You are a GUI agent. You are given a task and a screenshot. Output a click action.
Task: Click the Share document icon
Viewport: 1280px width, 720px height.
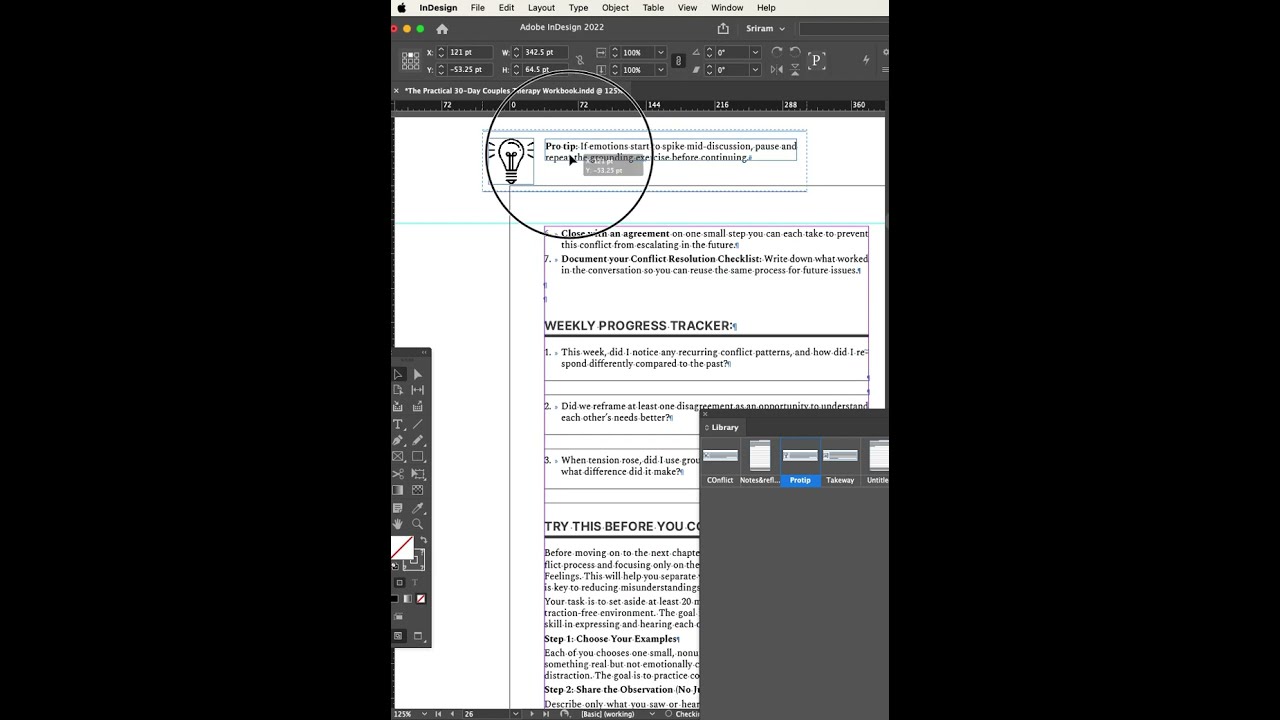pos(723,29)
